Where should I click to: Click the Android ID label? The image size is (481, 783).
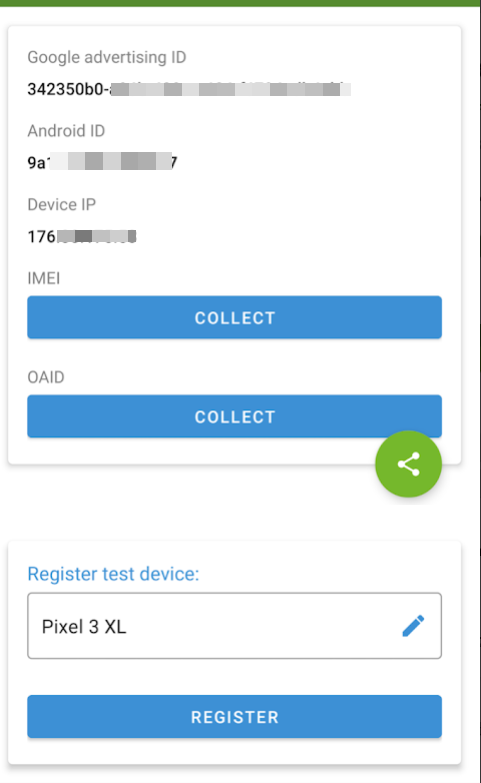pyautogui.click(x=66, y=131)
